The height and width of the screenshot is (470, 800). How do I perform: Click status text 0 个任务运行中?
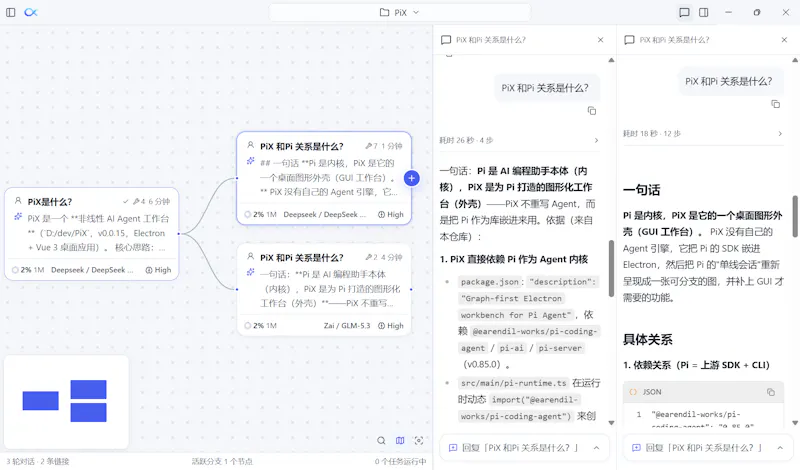click(x=400, y=461)
